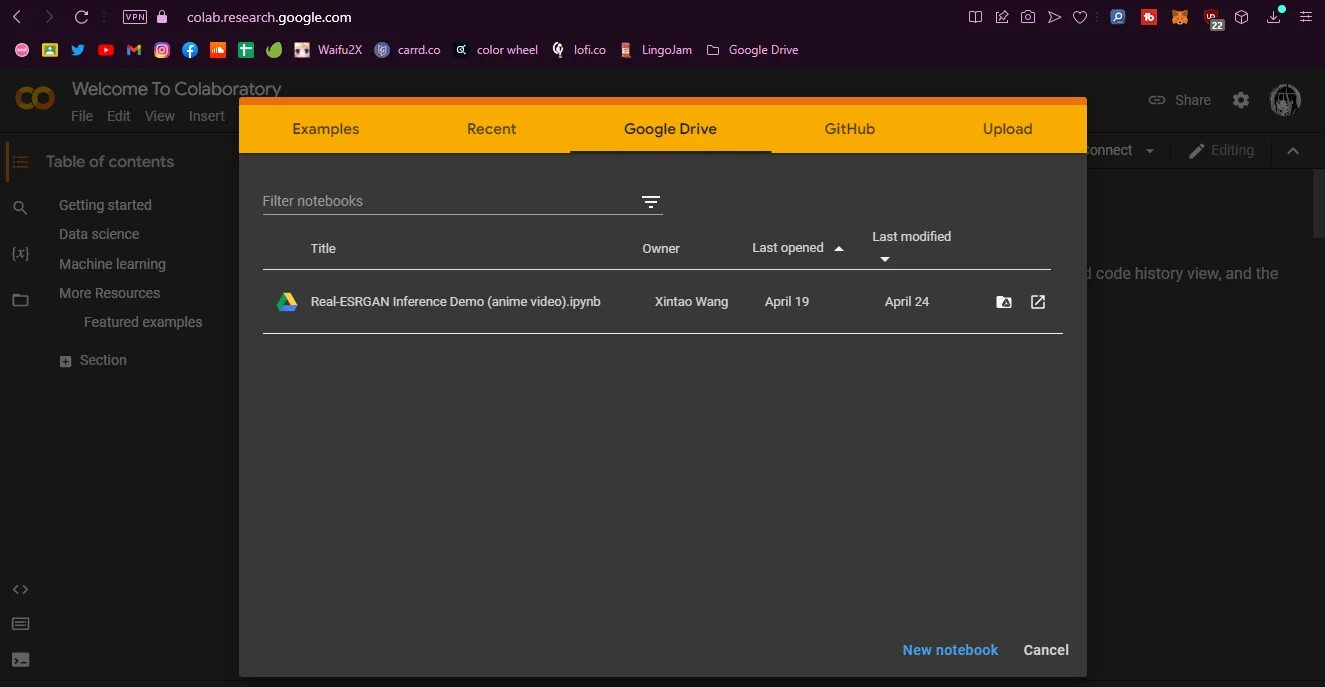Click the uBlock Origin extension icon

pyautogui.click(x=1212, y=18)
